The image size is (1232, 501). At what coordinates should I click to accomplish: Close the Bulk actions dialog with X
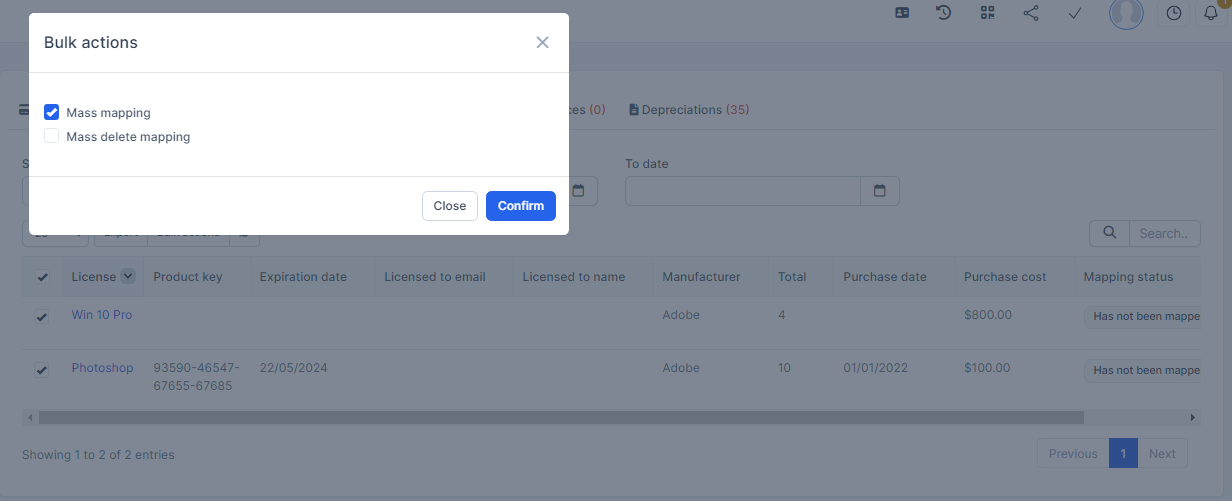[x=542, y=42]
